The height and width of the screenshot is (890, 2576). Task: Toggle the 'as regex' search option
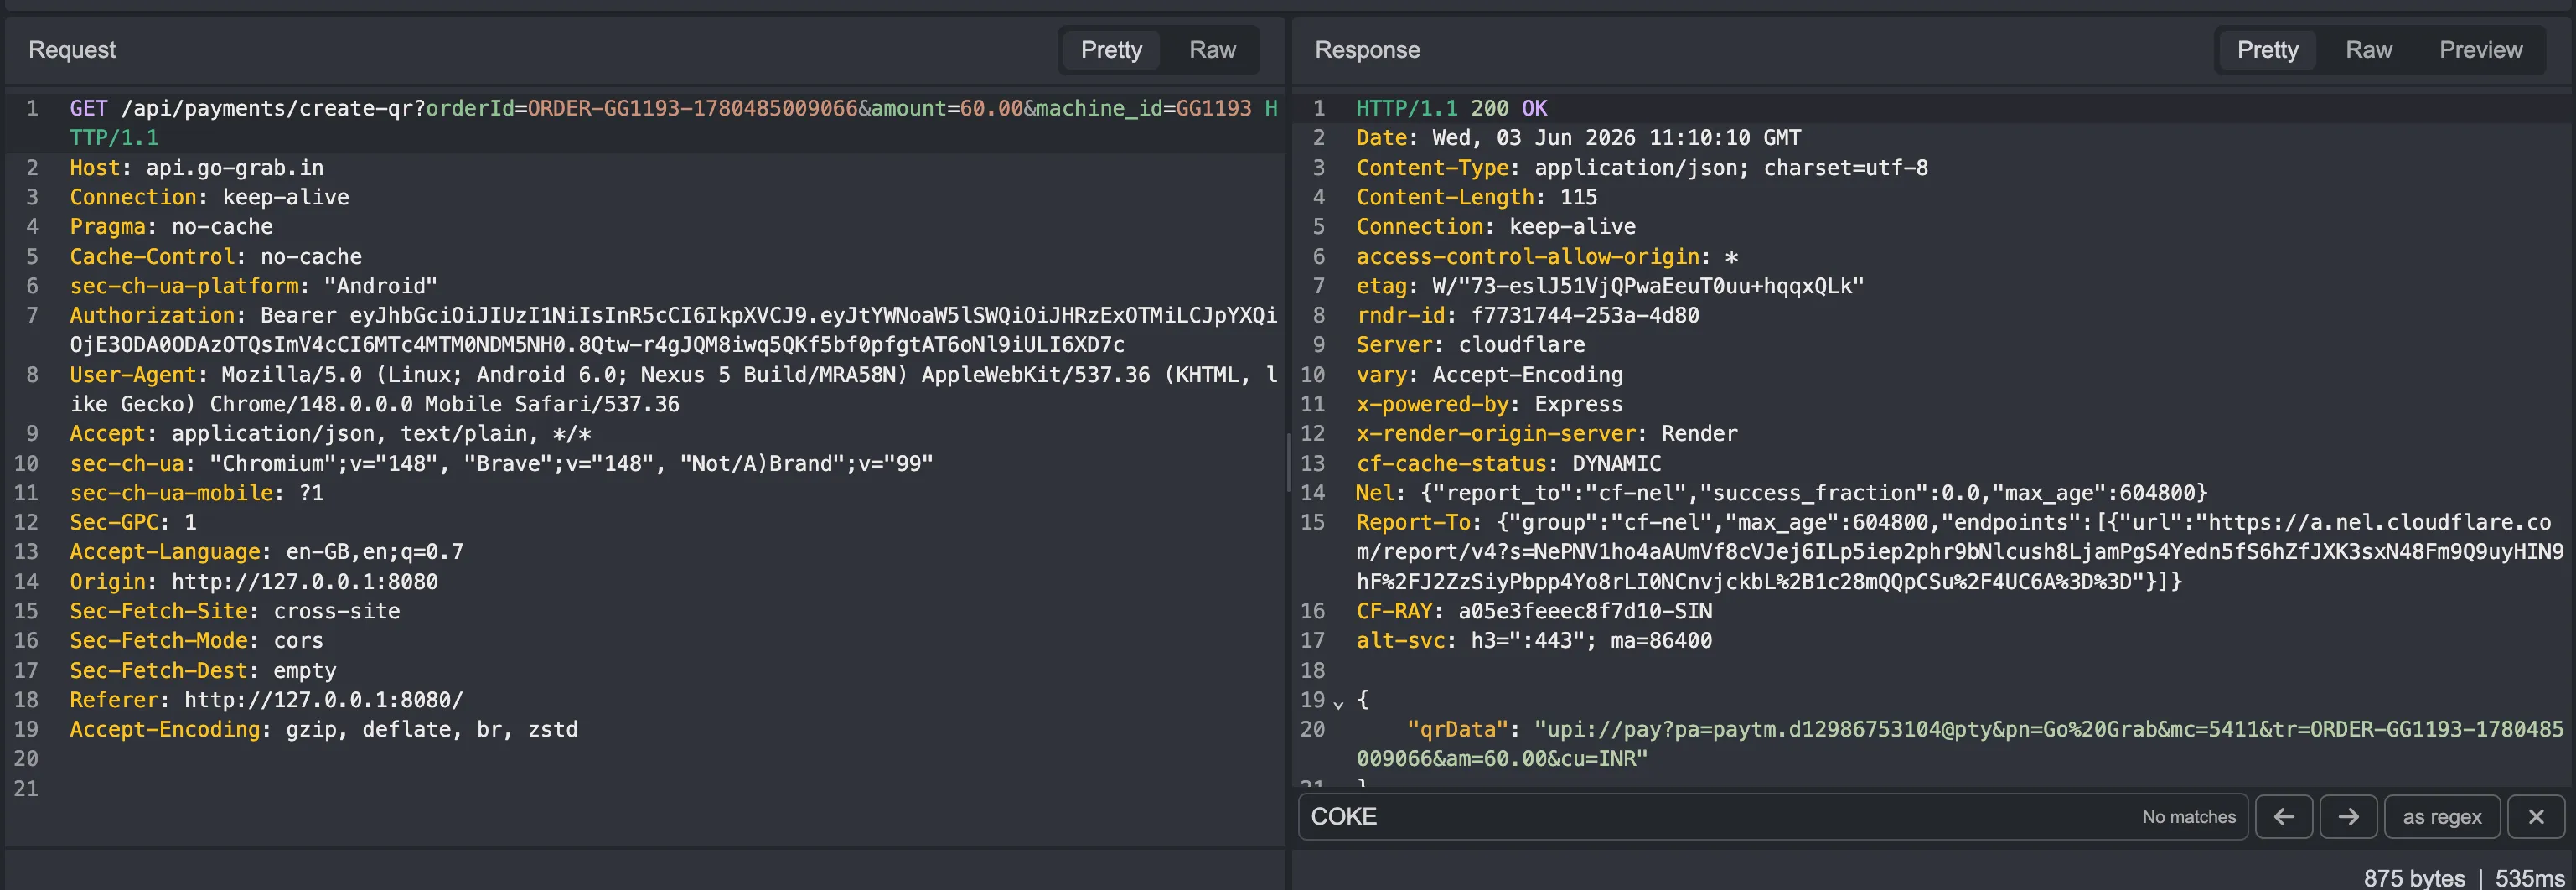tap(2442, 817)
